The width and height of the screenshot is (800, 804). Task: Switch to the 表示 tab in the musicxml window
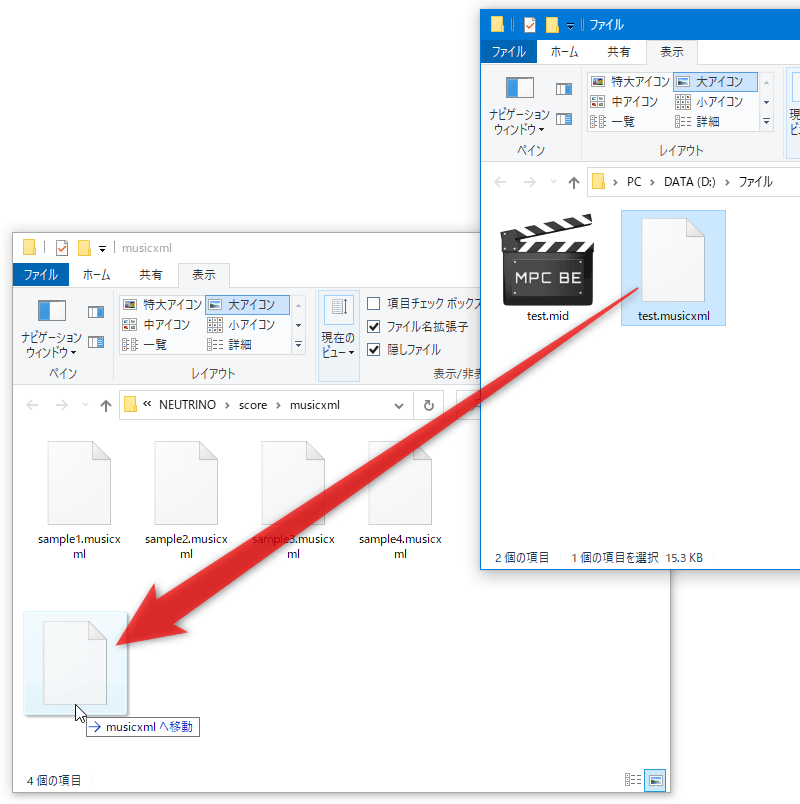(x=204, y=275)
